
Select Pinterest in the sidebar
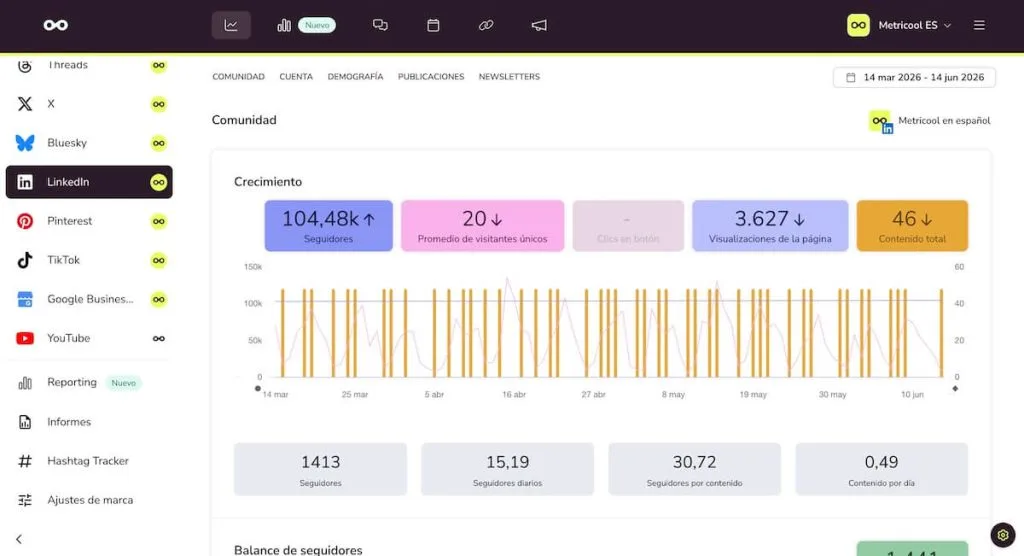point(89,221)
